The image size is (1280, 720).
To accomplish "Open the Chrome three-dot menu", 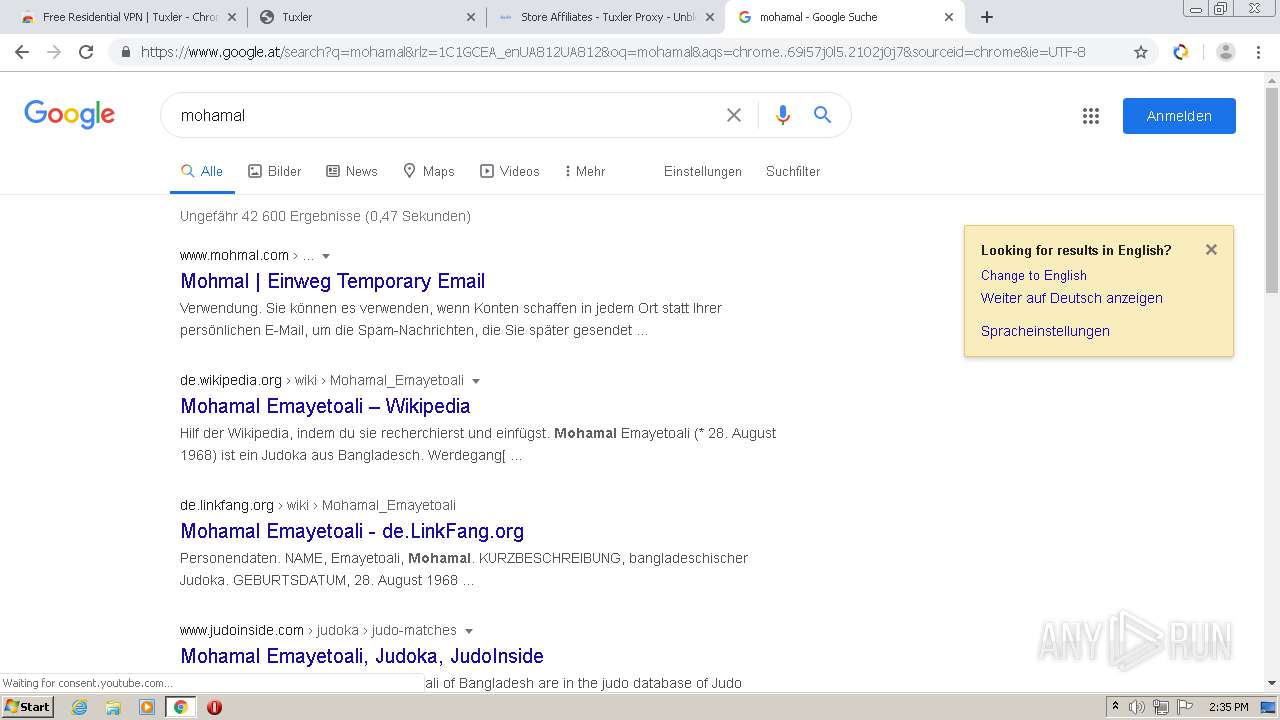I will 1258,52.
